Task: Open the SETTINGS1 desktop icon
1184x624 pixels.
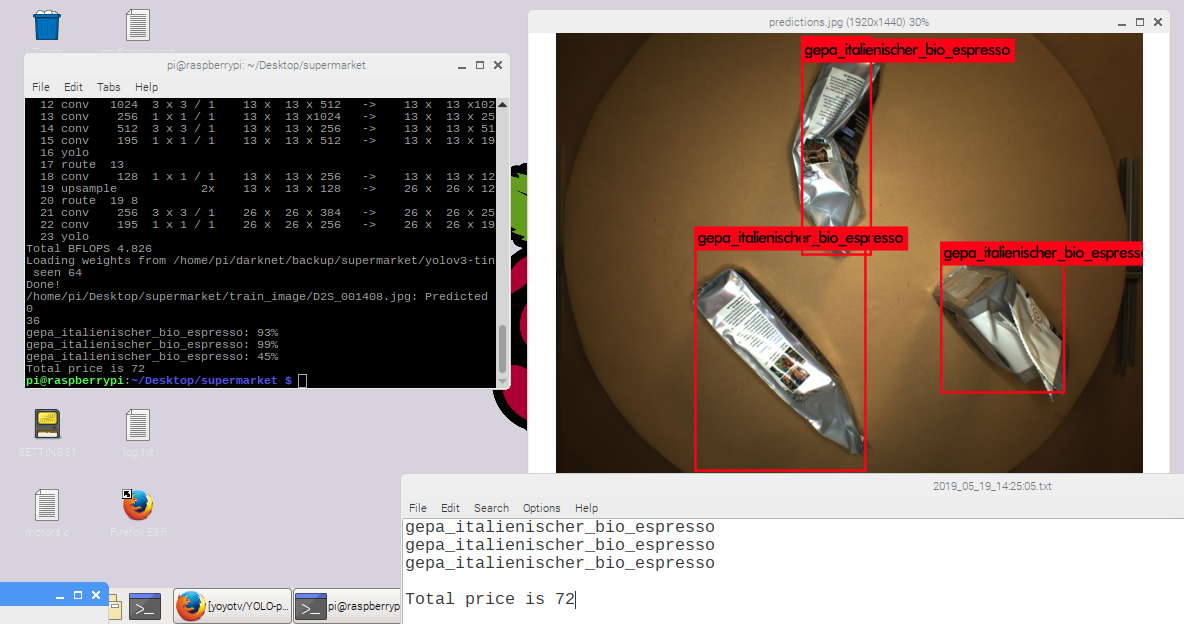Action: coord(47,425)
